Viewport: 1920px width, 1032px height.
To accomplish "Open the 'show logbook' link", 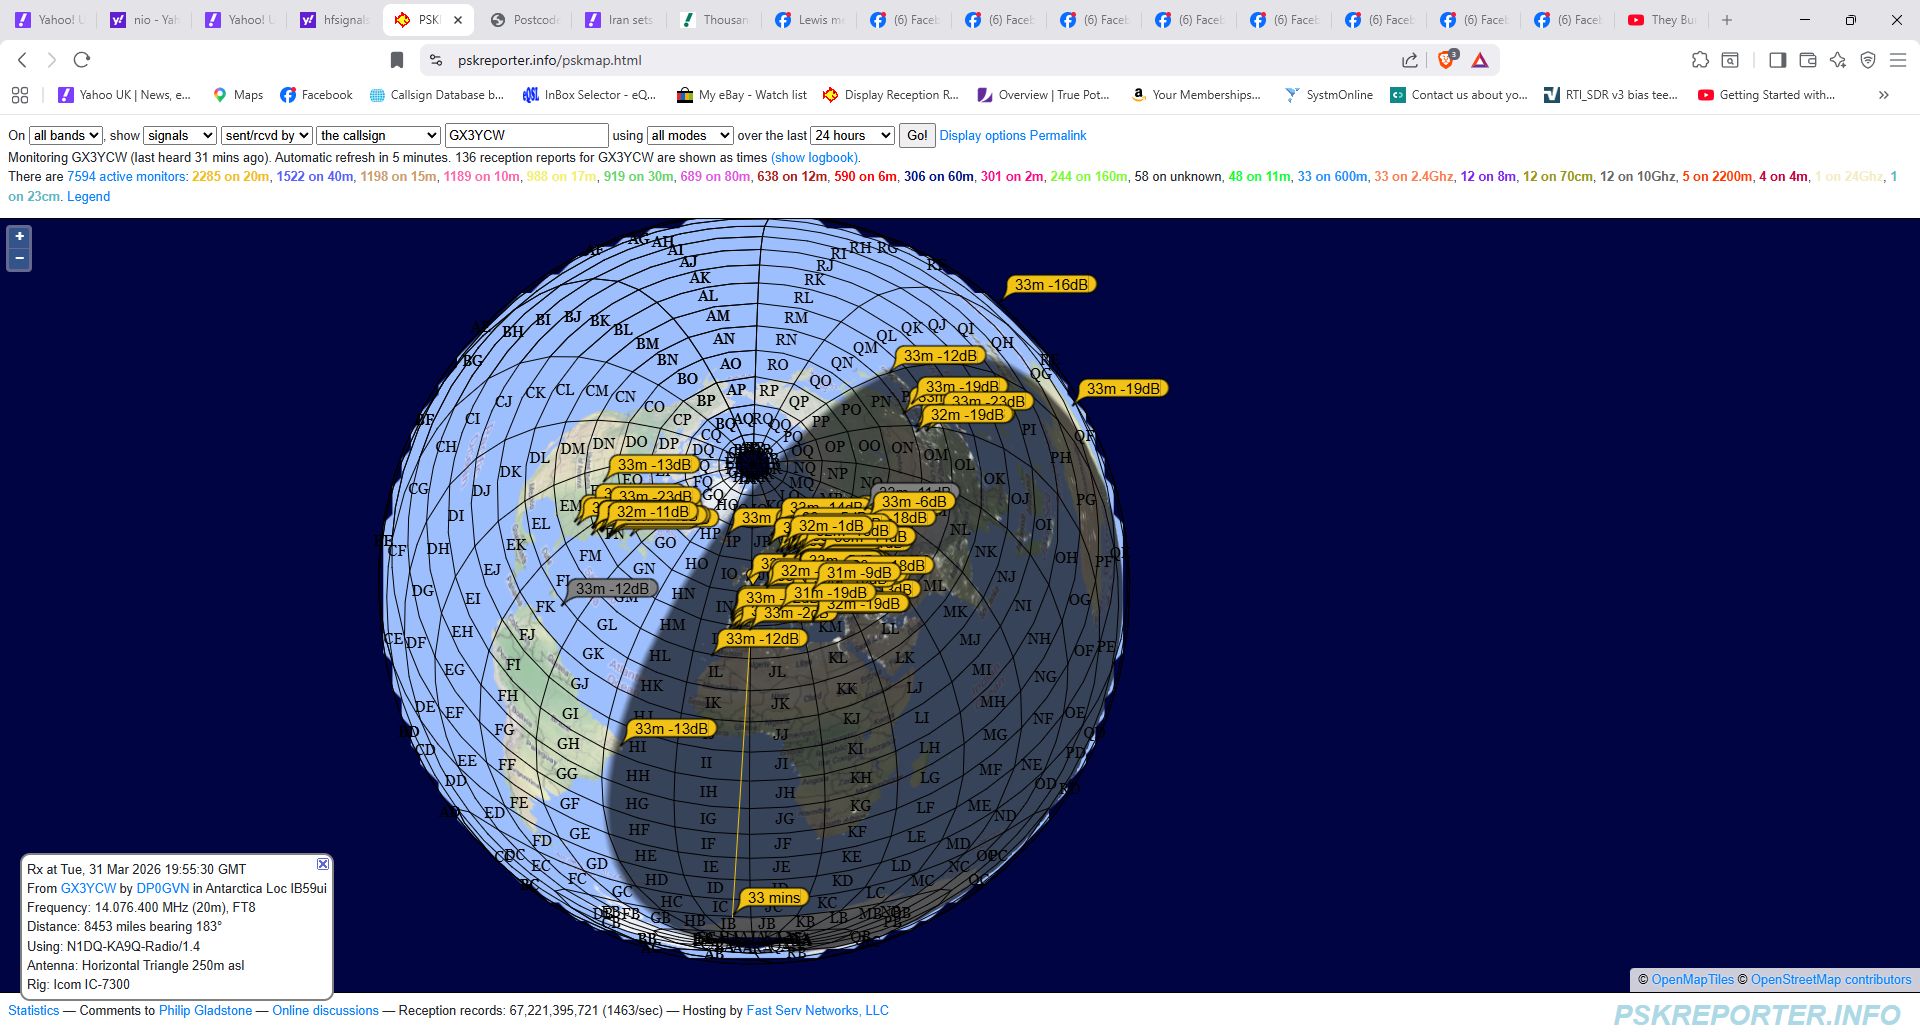I will [815, 157].
